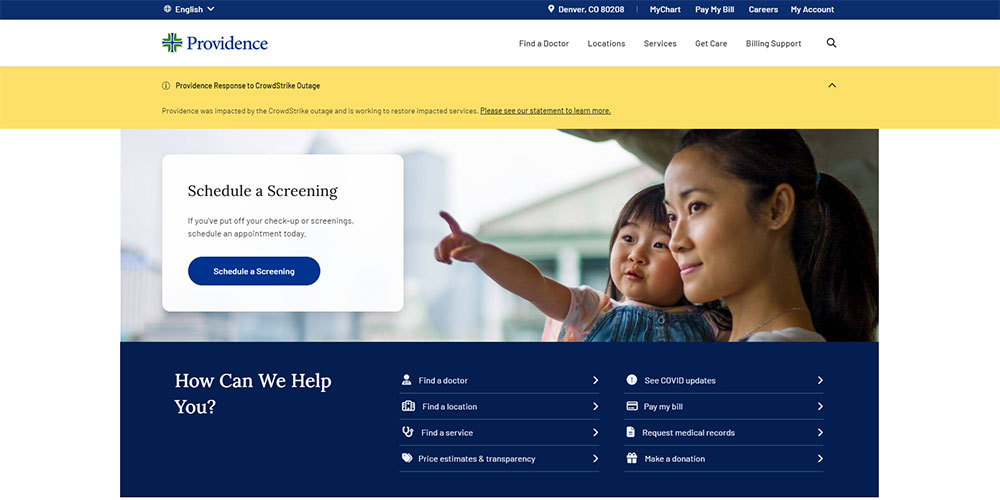
Task: Click the building icon beside Find a location
Action: point(408,406)
